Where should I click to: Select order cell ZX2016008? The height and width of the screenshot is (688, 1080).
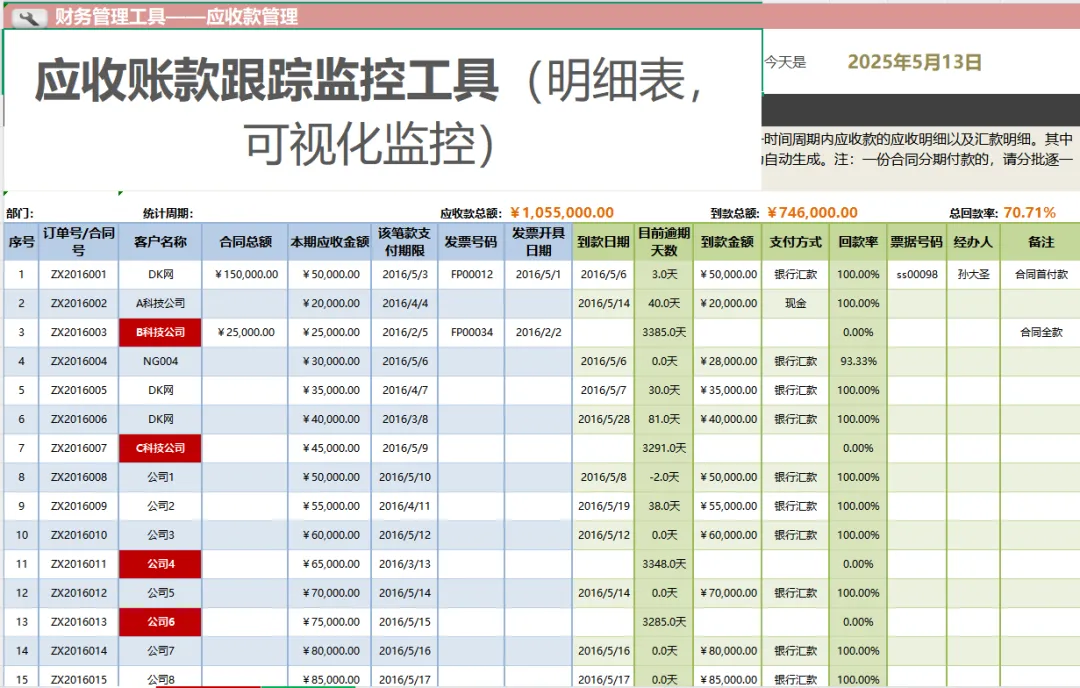click(x=79, y=477)
